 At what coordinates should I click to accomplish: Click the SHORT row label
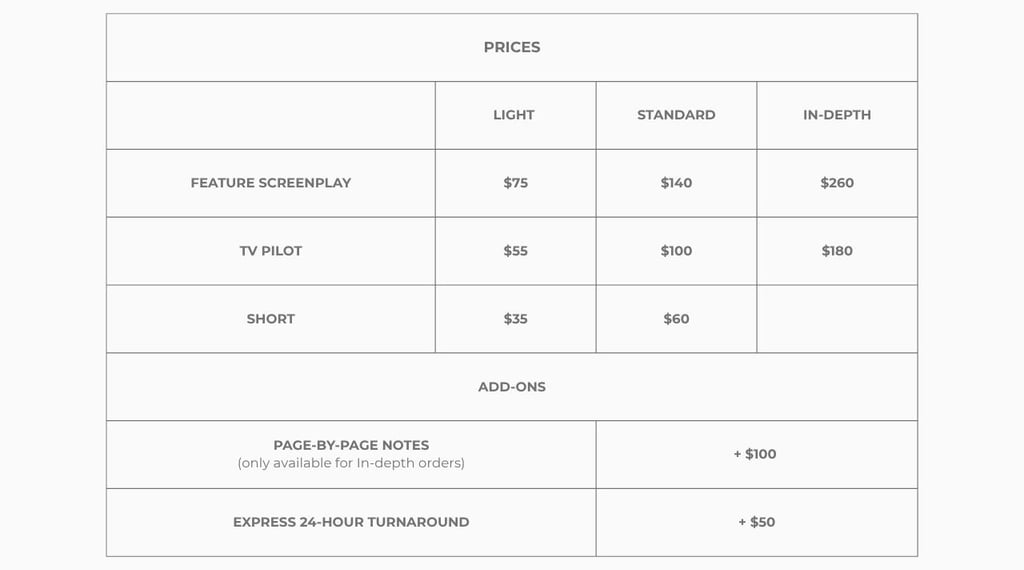click(270, 319)
